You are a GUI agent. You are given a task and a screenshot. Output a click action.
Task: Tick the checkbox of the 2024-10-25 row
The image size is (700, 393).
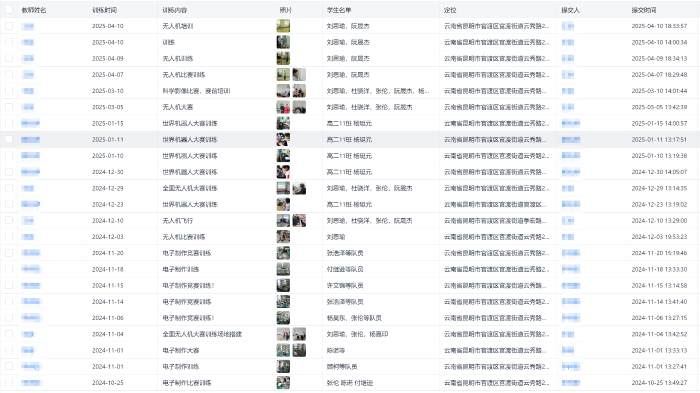point(9,382)
